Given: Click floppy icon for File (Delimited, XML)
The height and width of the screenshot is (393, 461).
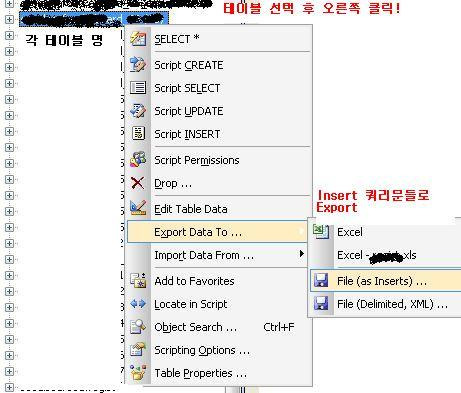Looking at the screenshot, I should [x=321, y=304].
